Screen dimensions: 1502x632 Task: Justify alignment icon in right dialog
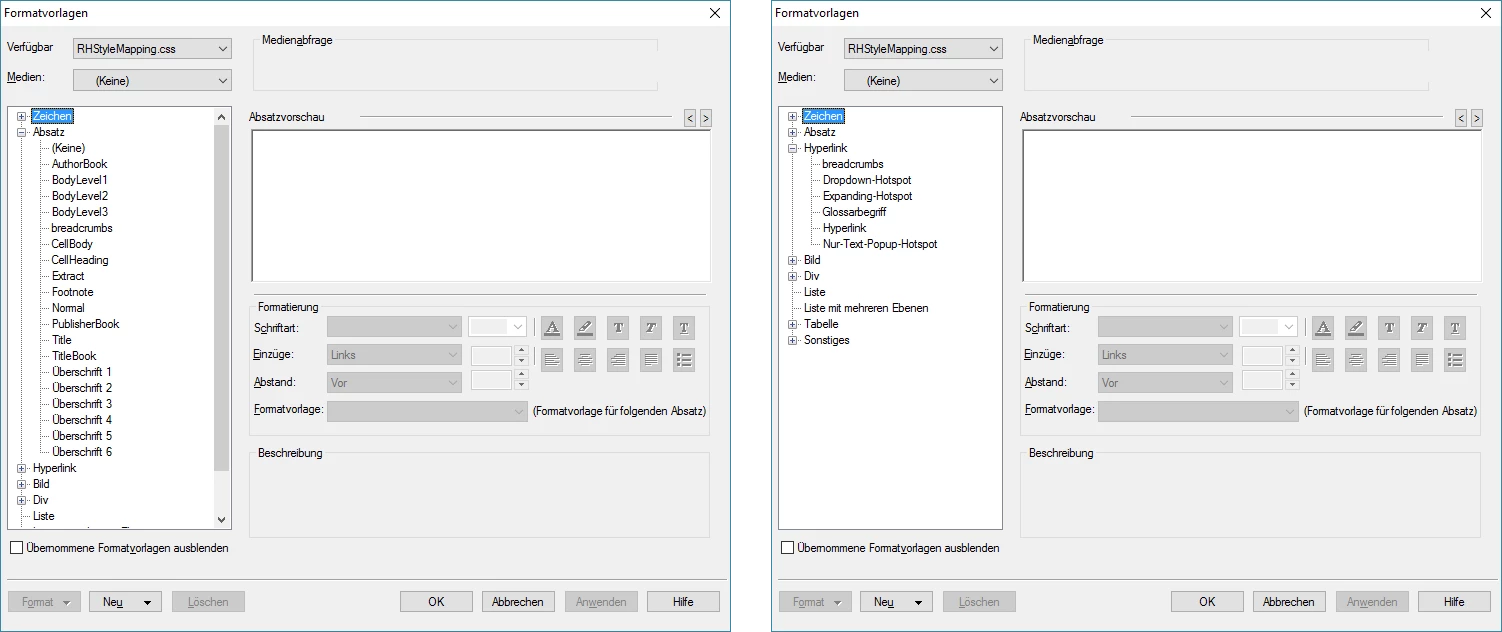(x=1422, y=360)
